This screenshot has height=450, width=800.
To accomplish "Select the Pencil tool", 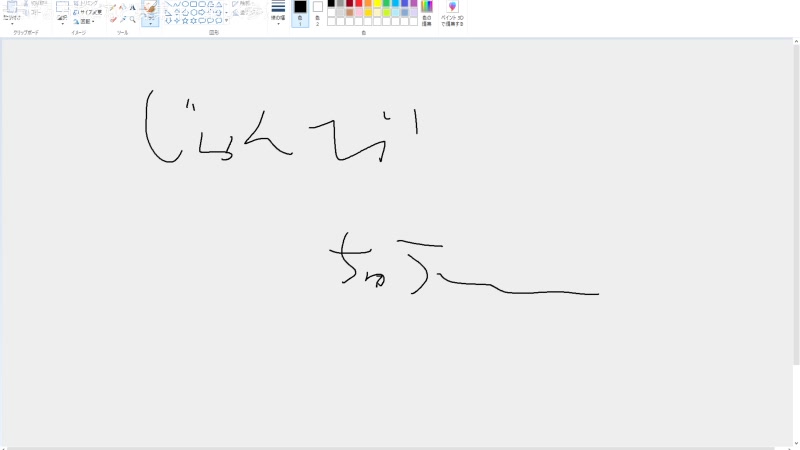I will 113,7.
